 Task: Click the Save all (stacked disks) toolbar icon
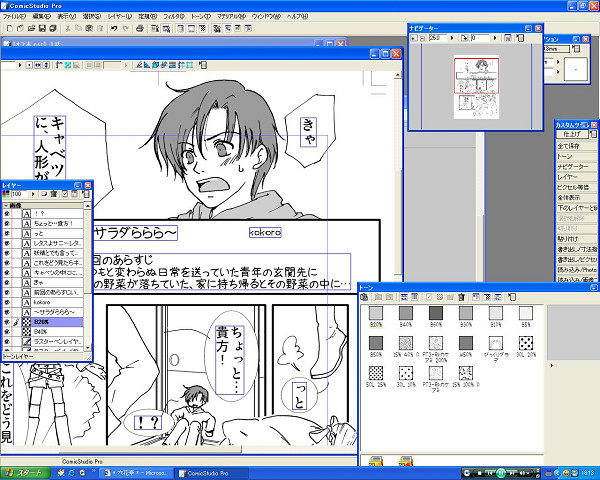[53, 28]
